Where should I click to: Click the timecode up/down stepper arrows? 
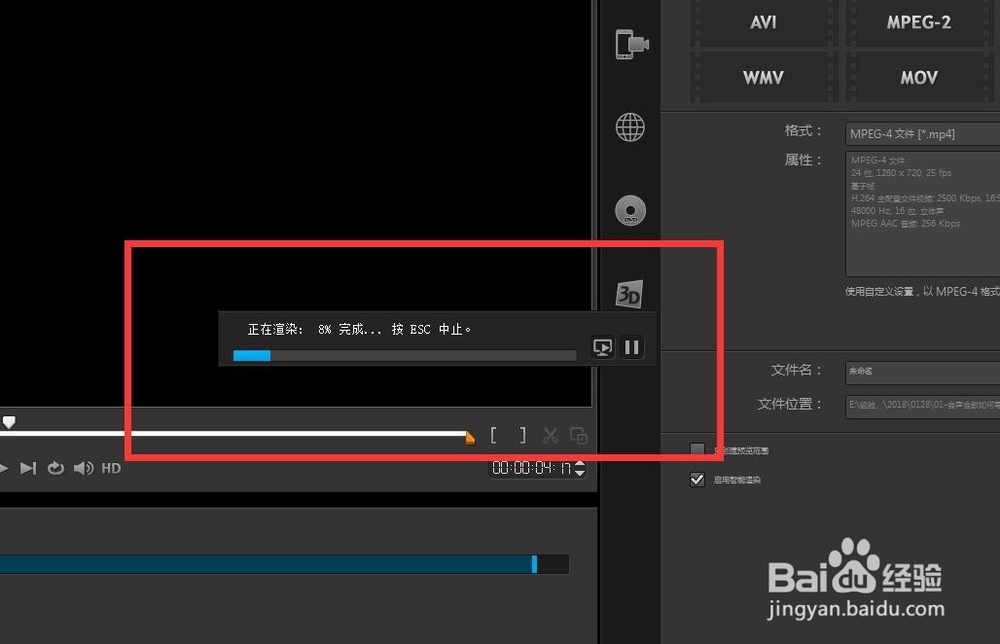(x=580, y=468)
